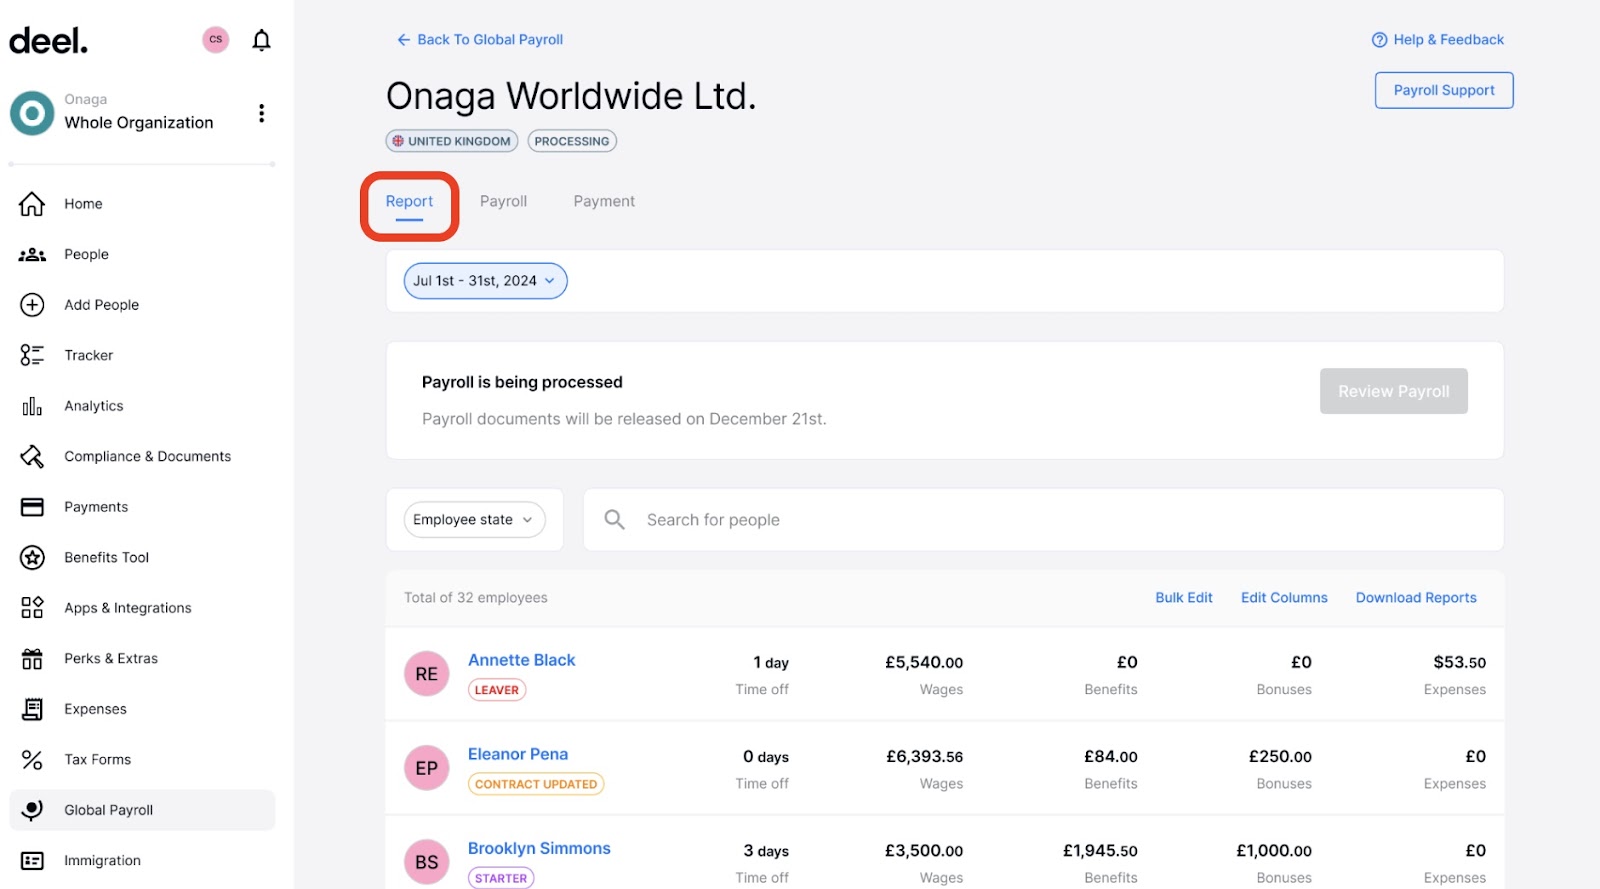Image resolution: width=1600 pixels, height=889 pixels.
Task: Click Download Reports link
Action: (1416, 598)
